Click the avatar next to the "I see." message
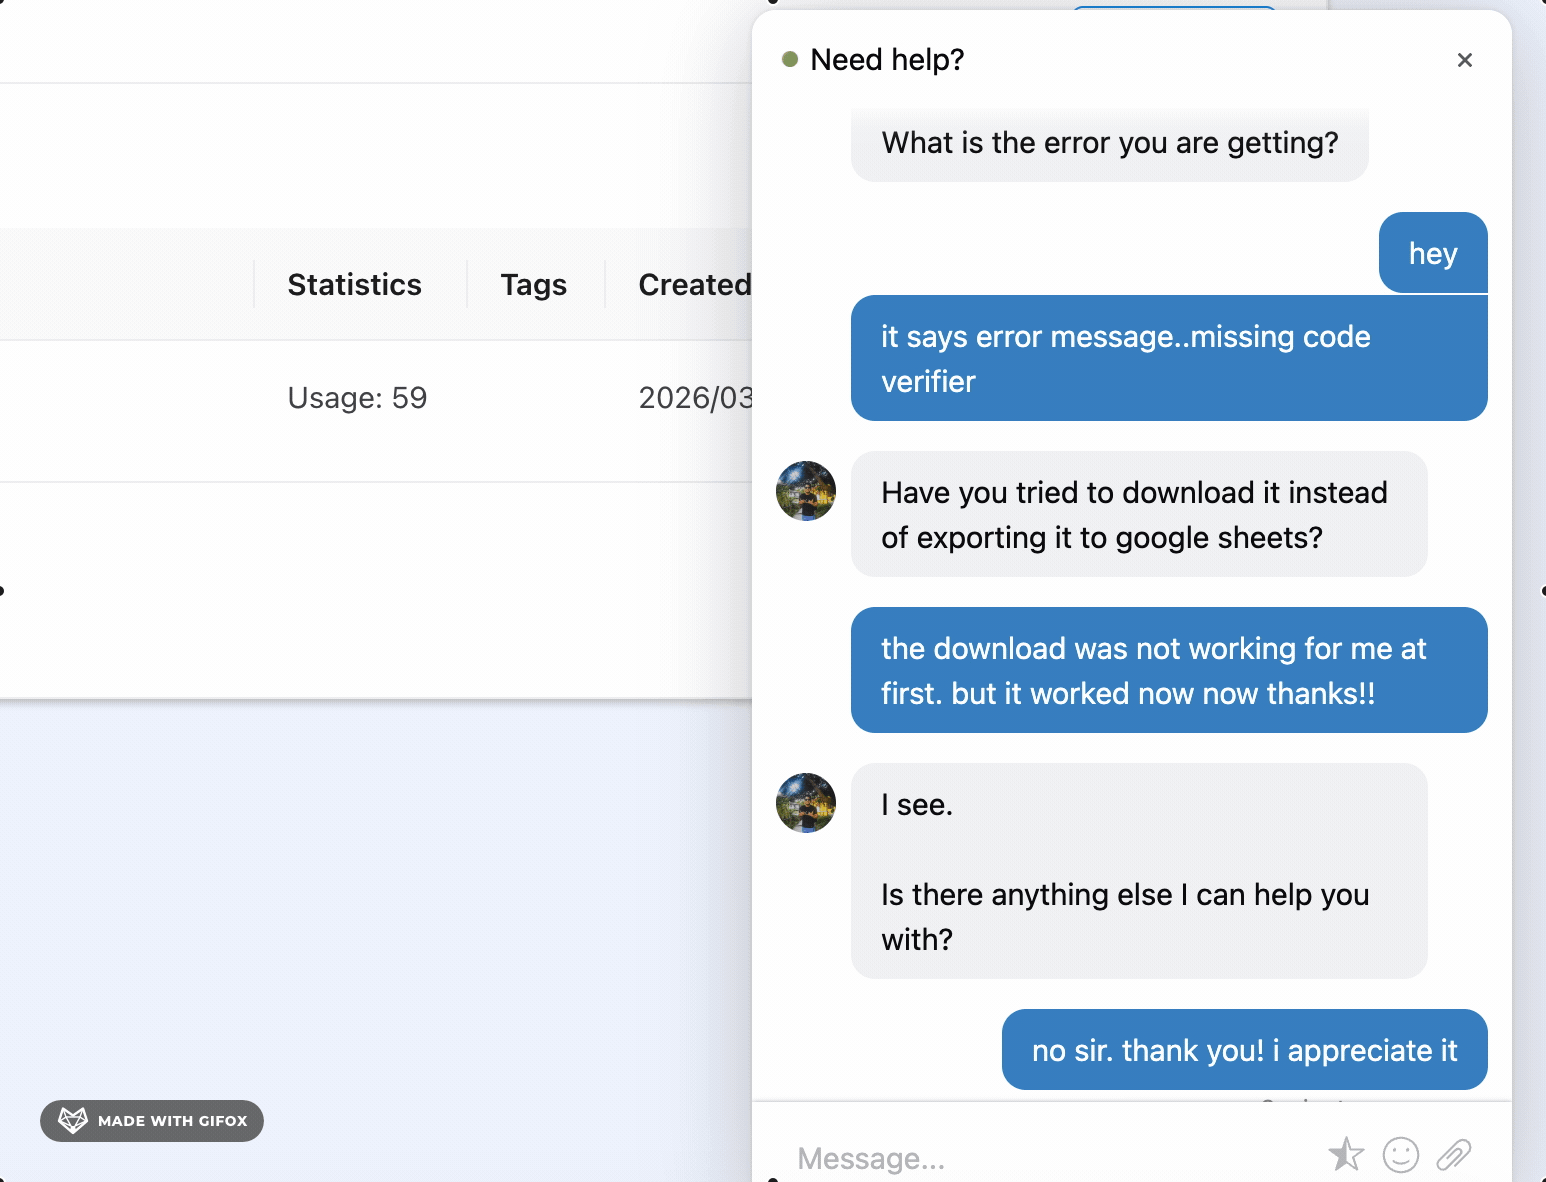 [805, 803]
